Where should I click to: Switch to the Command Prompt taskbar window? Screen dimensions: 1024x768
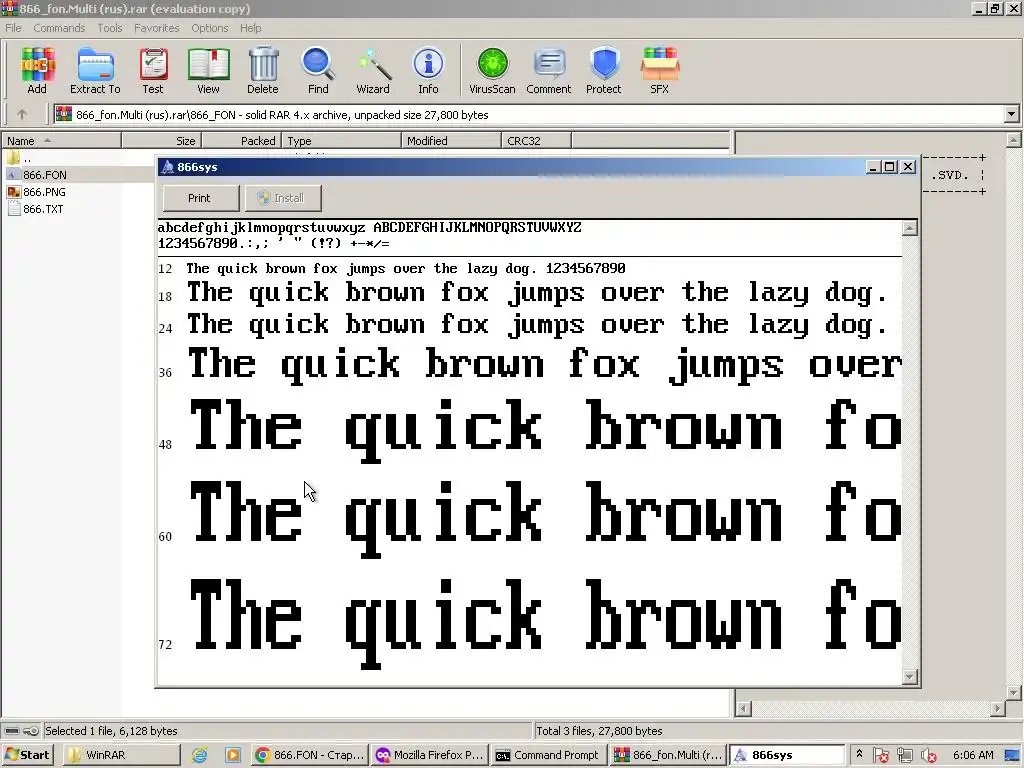[x=549, y=755]
